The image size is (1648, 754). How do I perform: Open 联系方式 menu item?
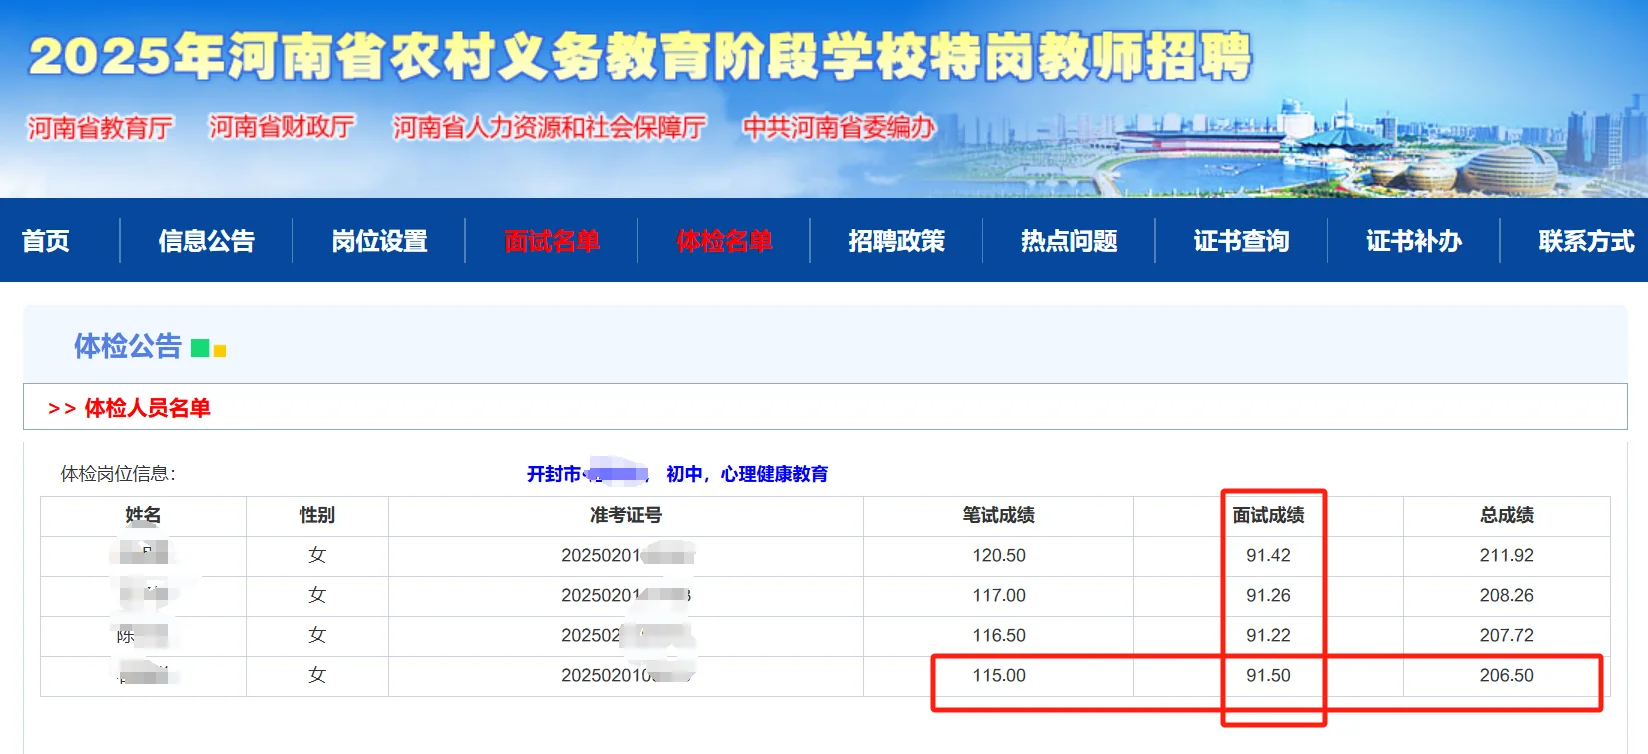tap(1587, 241)
